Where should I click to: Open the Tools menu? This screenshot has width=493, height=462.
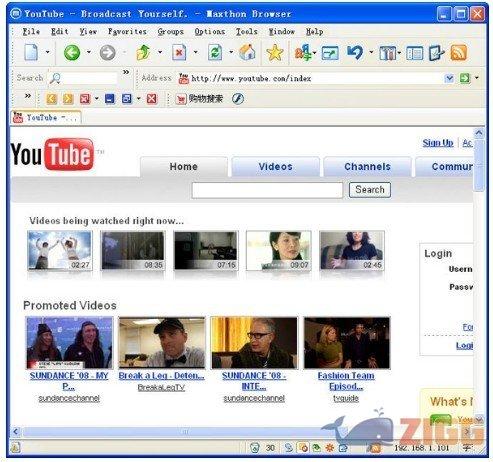[247, 32]
